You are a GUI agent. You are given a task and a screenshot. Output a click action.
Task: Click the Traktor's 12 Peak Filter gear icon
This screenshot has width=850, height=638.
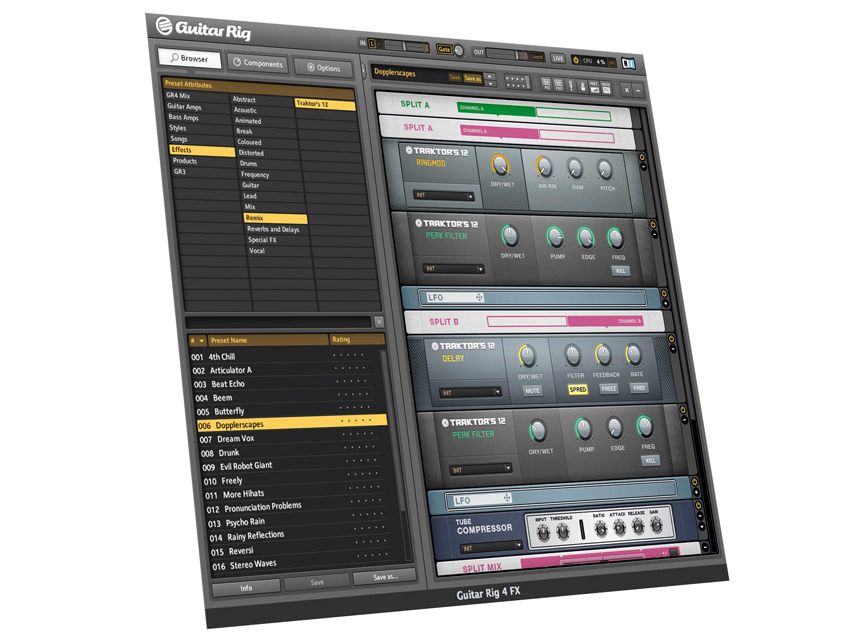click(x=420, y=224)
